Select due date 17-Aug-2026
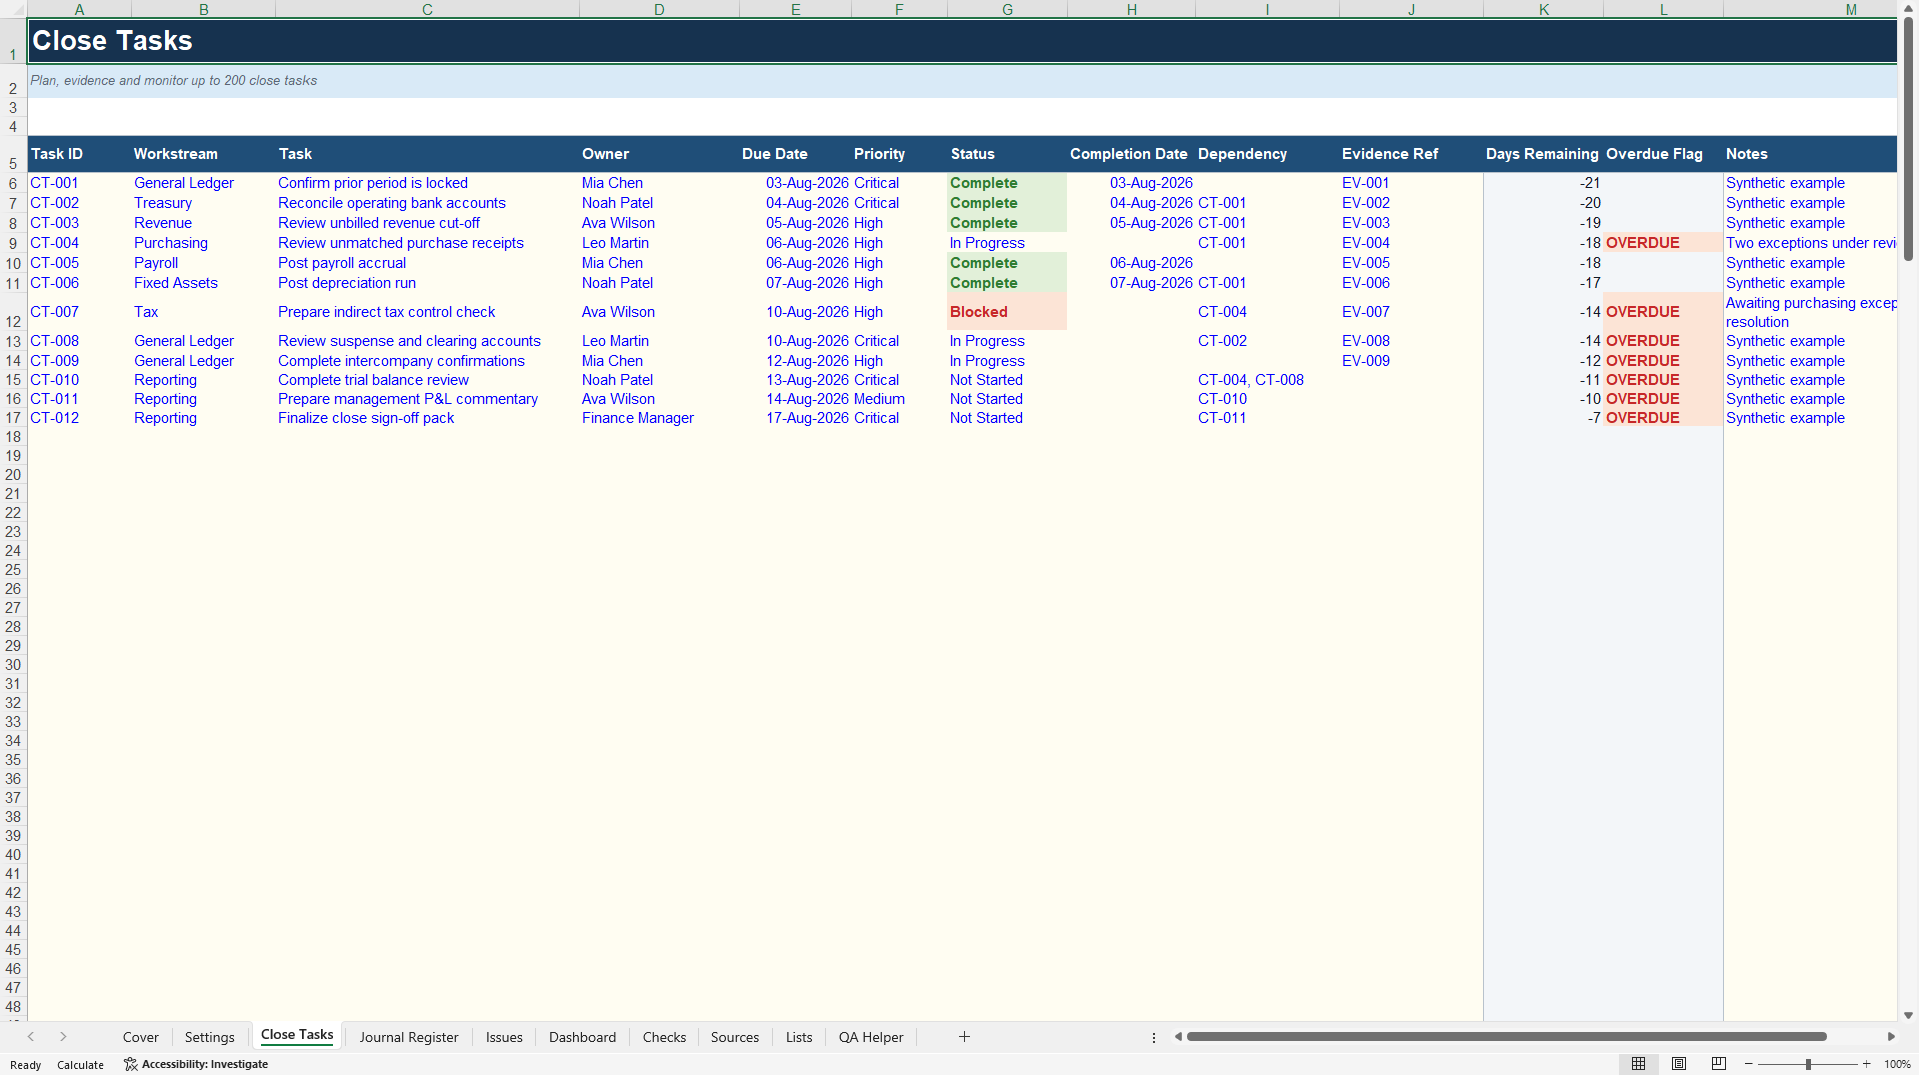Image resolution: width=1919 pixels, height=1075 pixels. click(795, 418)
